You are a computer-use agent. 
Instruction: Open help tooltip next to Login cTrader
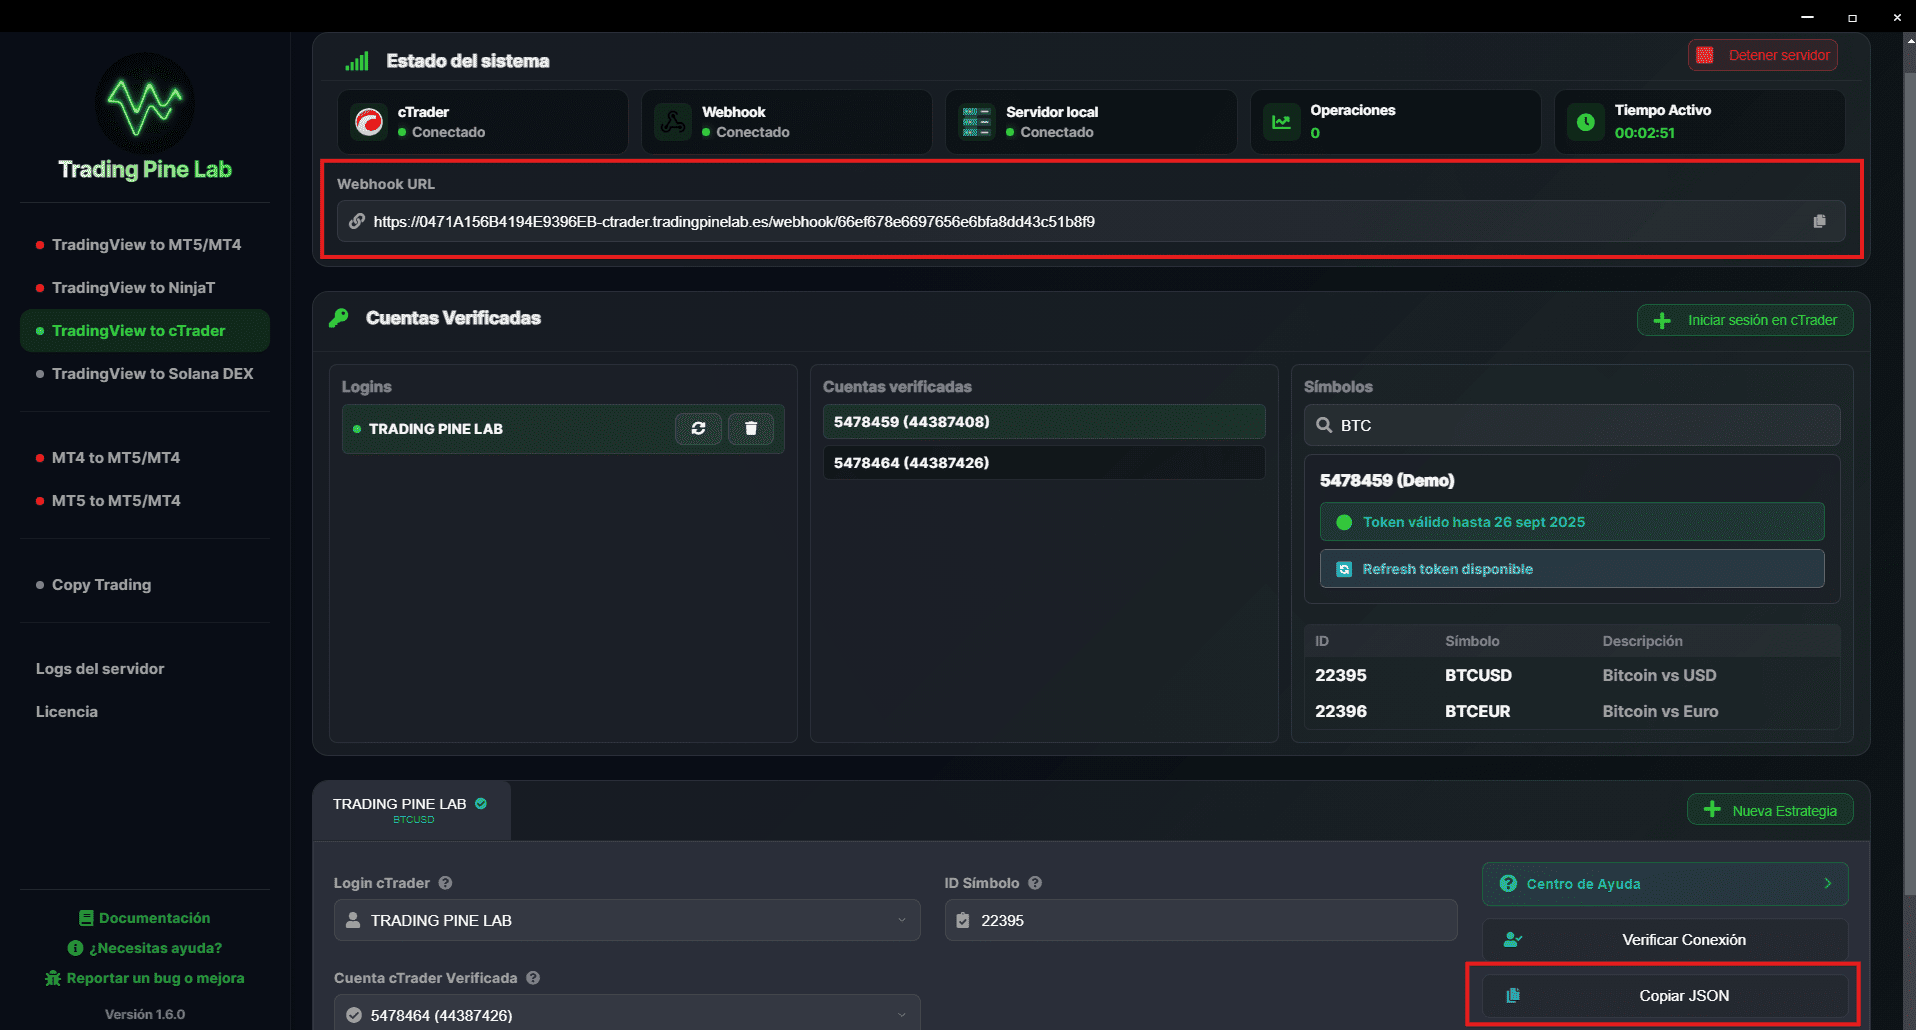coord(444,883)
